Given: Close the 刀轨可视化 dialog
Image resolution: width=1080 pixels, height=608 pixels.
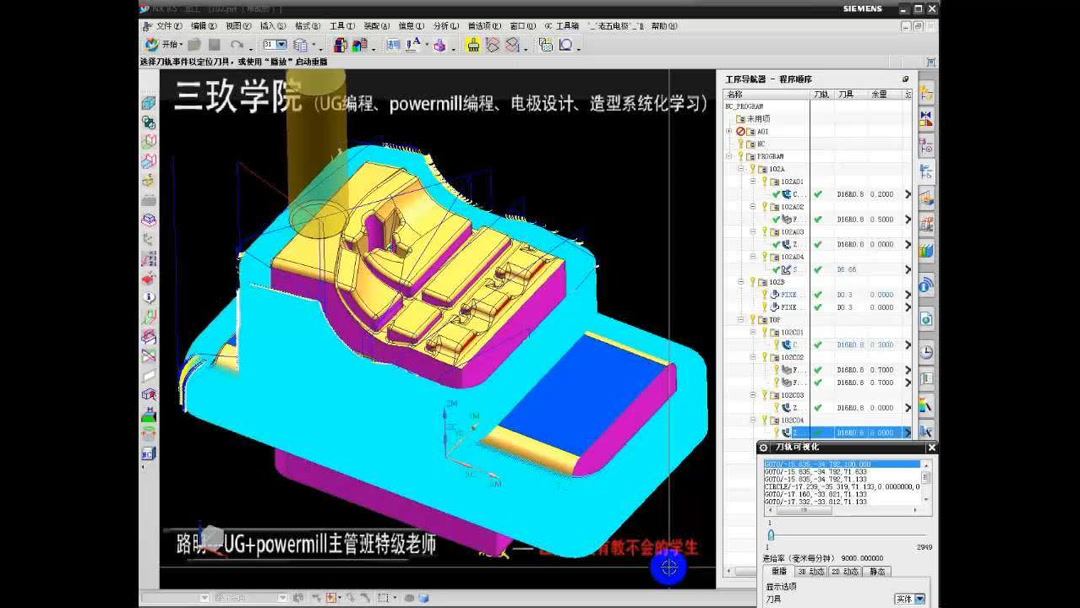Looking at the screenshot, I should click(x=933, y=447).
